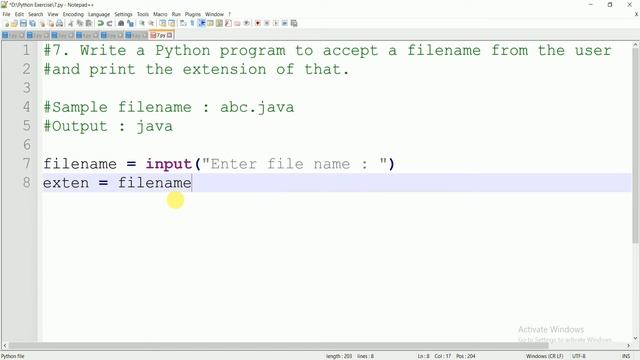
Task: Click the '#Output : java' comment line
Action: click(108, 126)
